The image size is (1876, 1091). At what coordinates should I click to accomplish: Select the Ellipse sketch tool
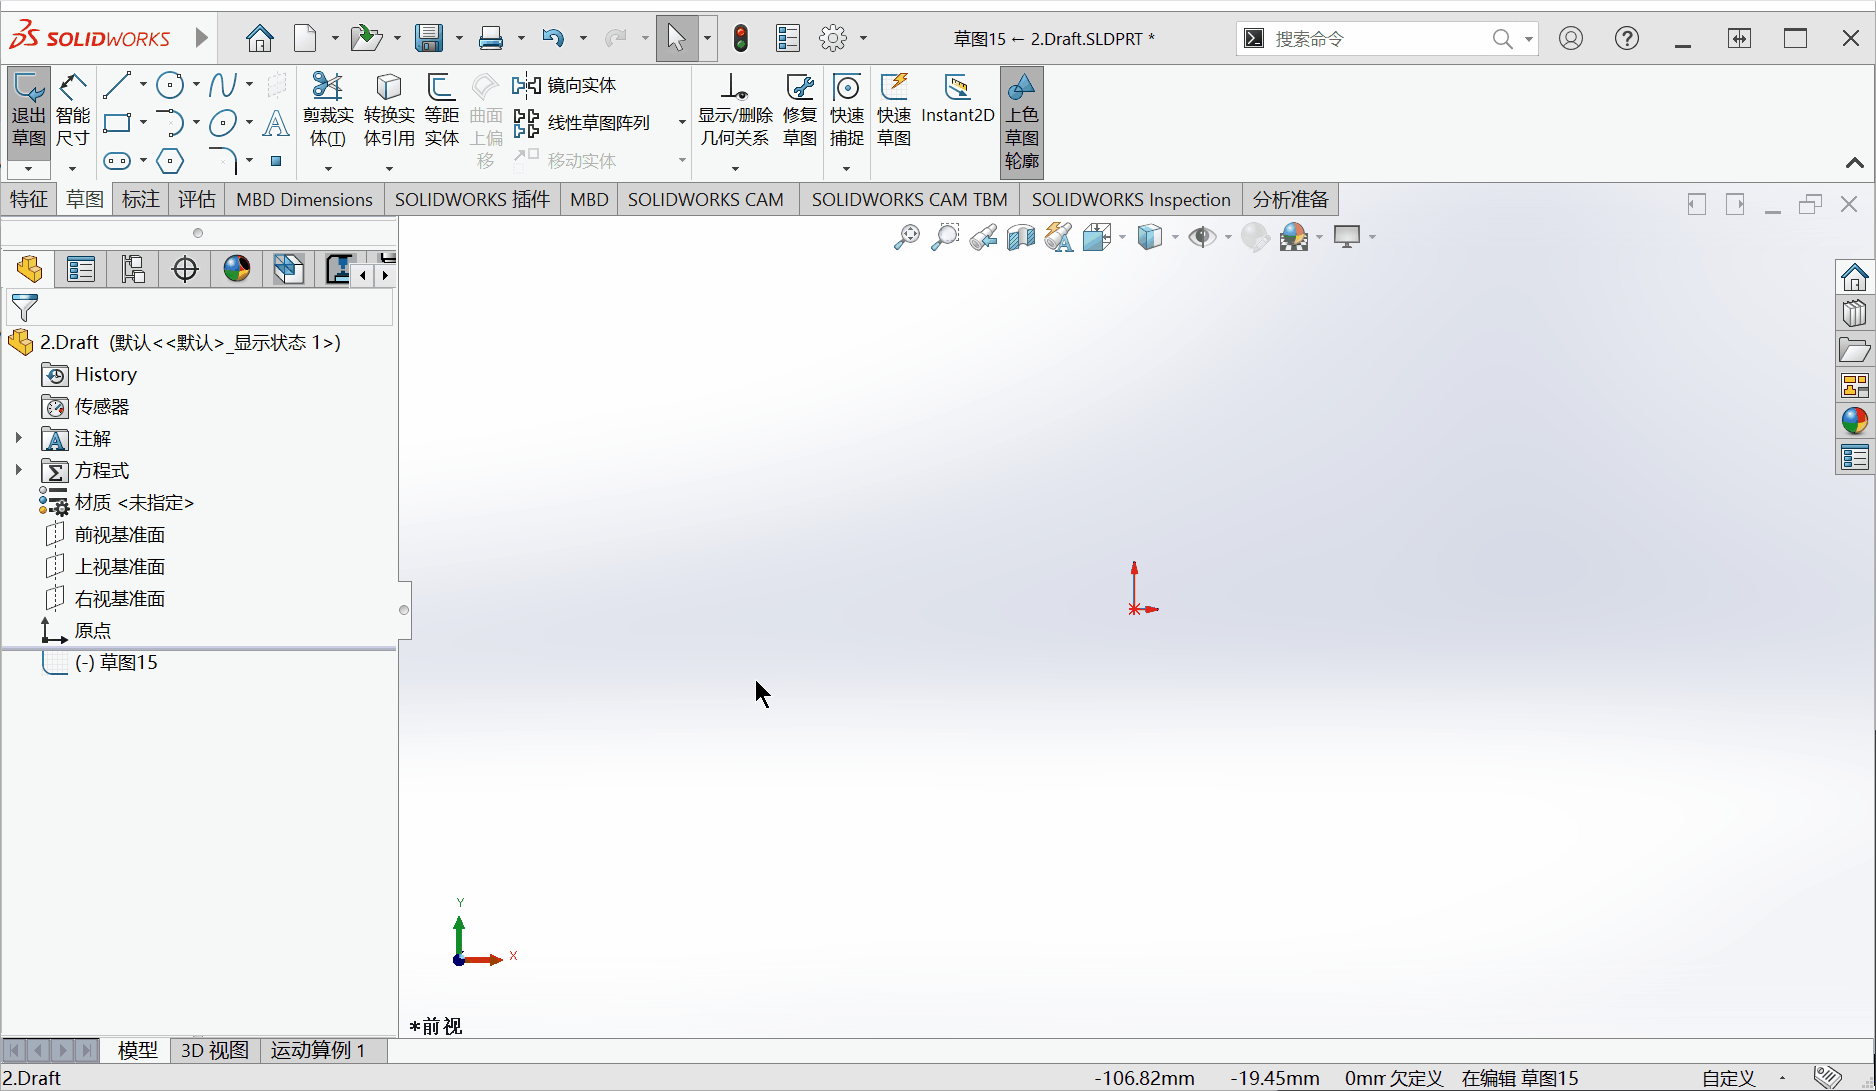click(x=223, y=123)
